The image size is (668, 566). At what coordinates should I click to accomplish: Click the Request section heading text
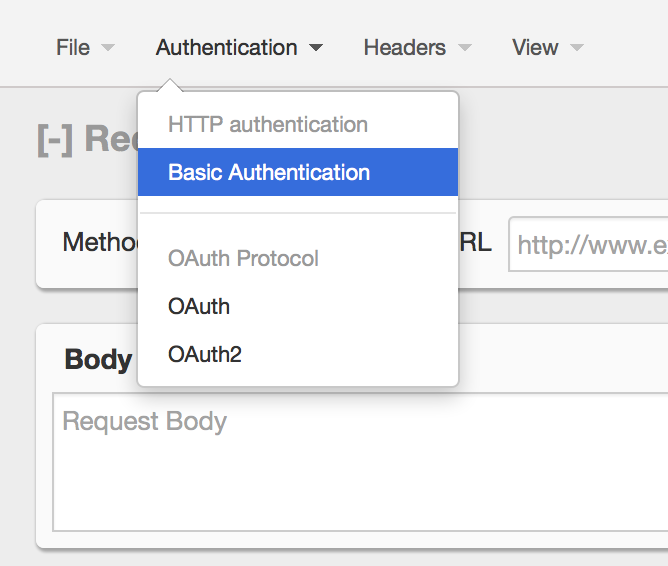[110, 139]
